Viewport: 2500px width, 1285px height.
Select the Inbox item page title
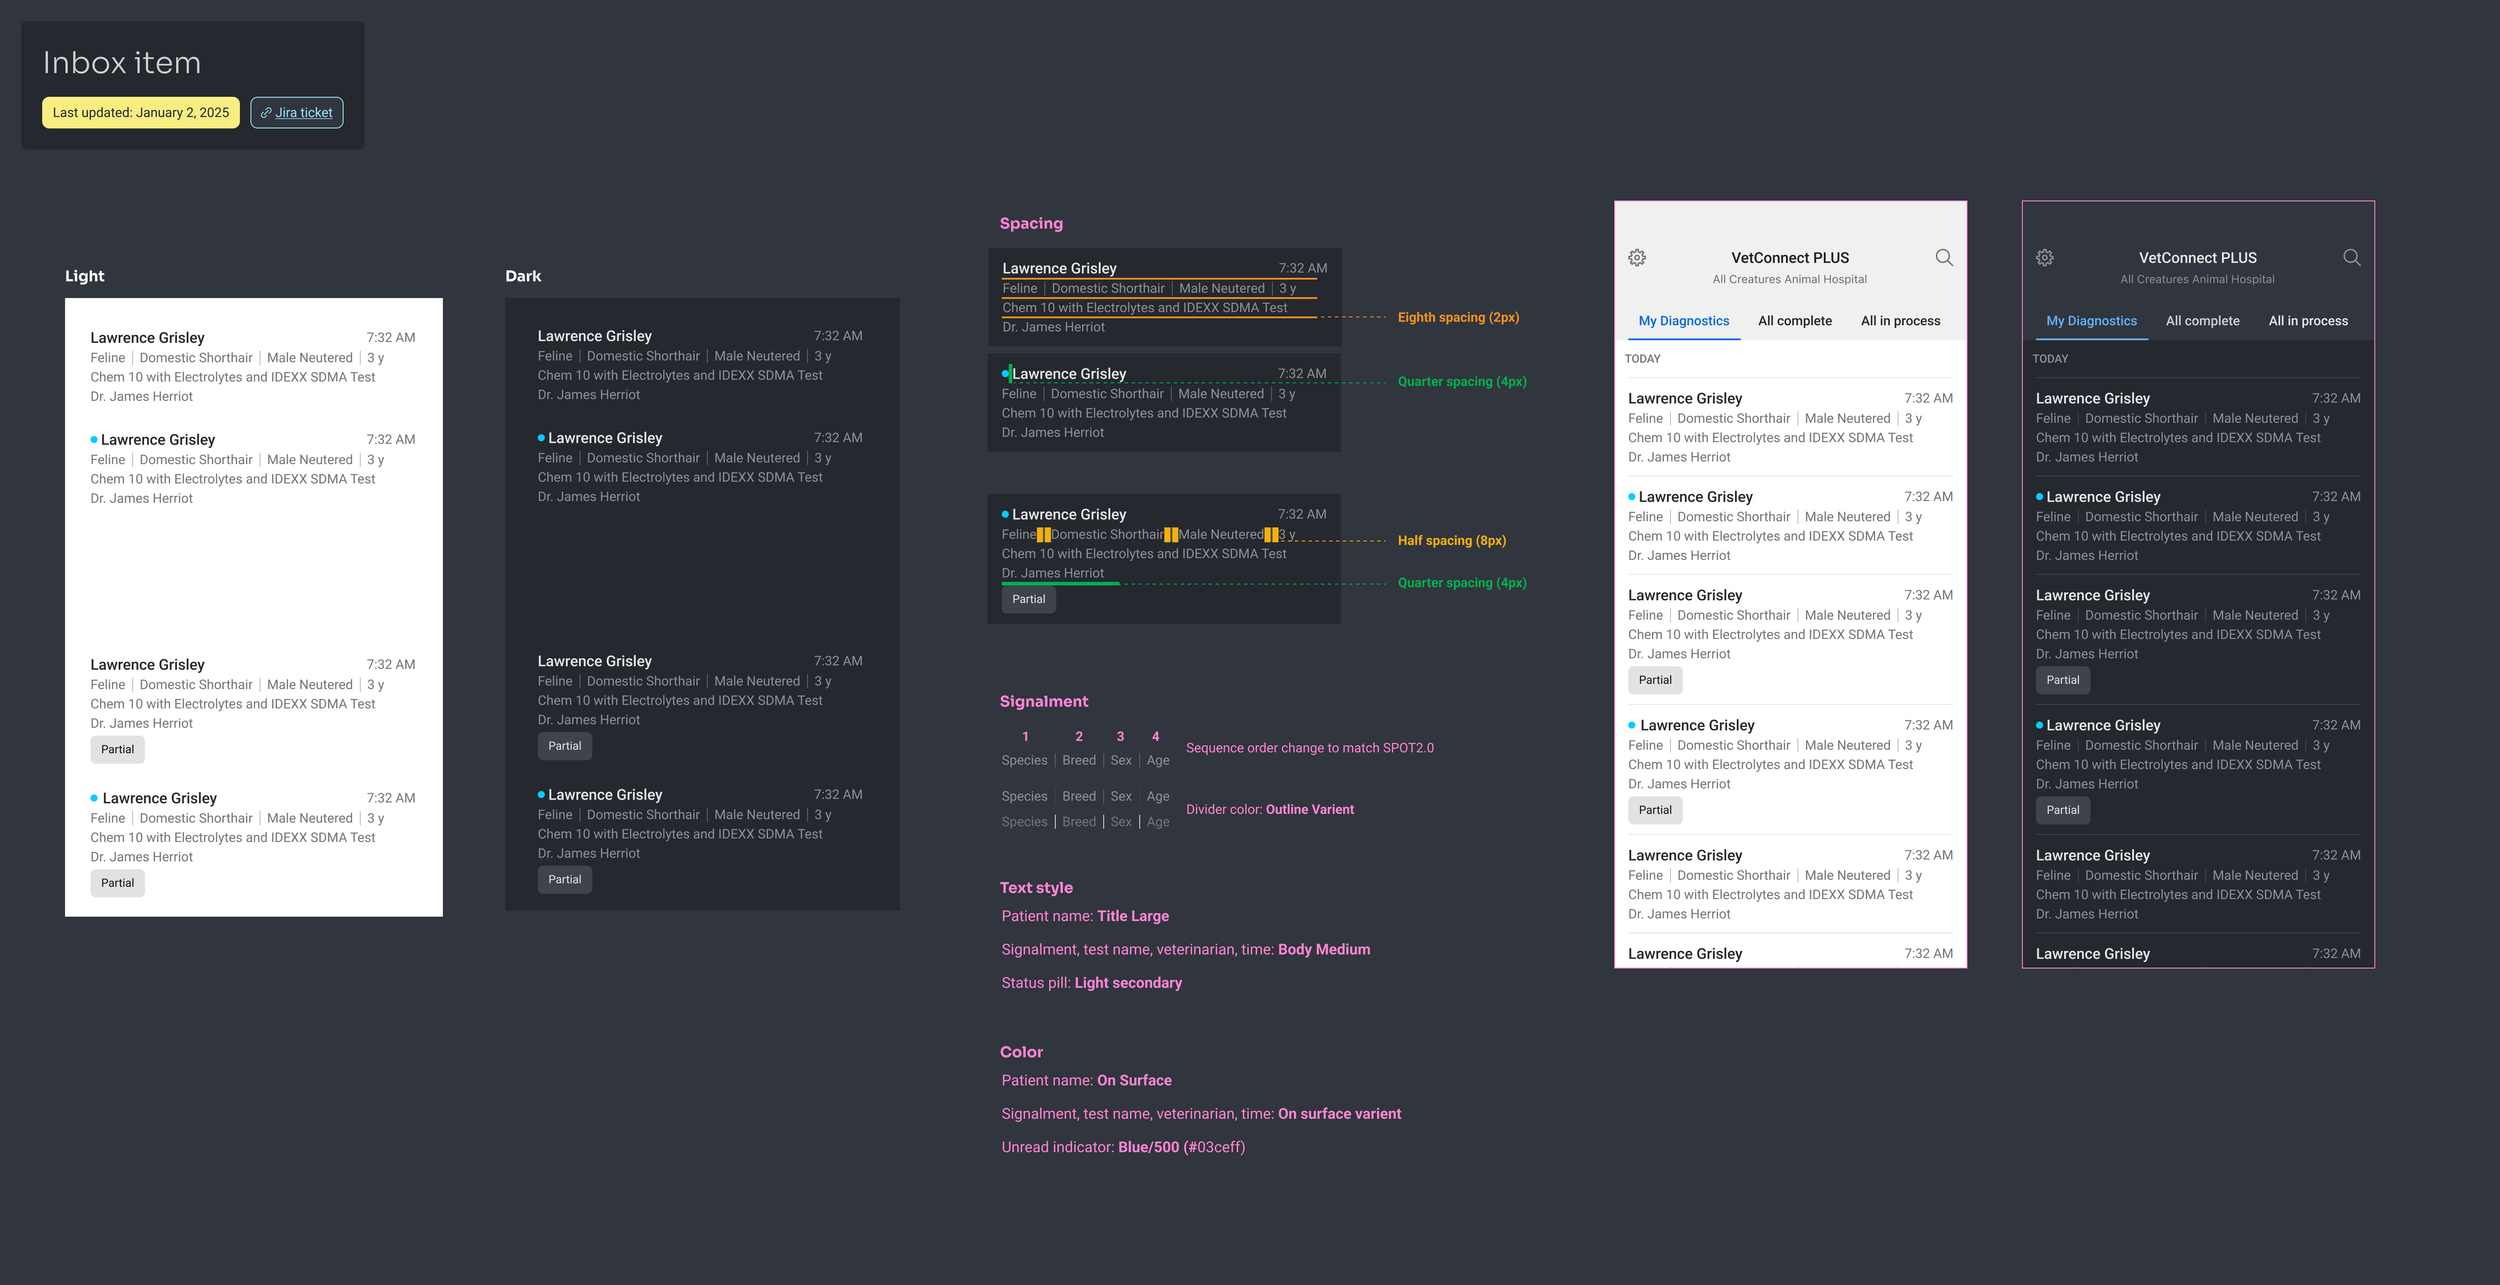[122, 63]
